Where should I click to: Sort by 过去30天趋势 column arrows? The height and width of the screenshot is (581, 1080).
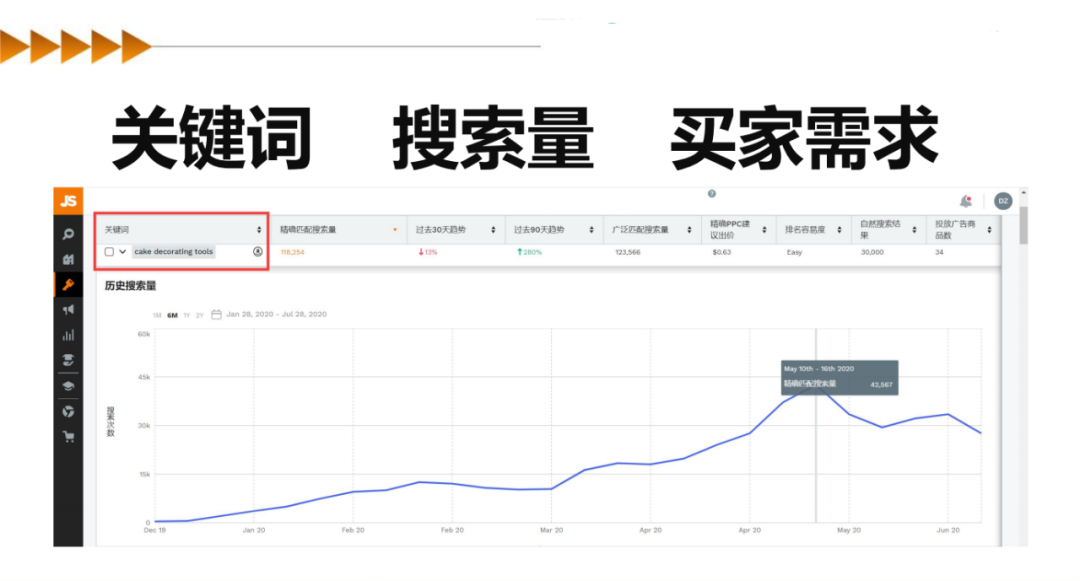pyautogui.click(x=493, y=230)
